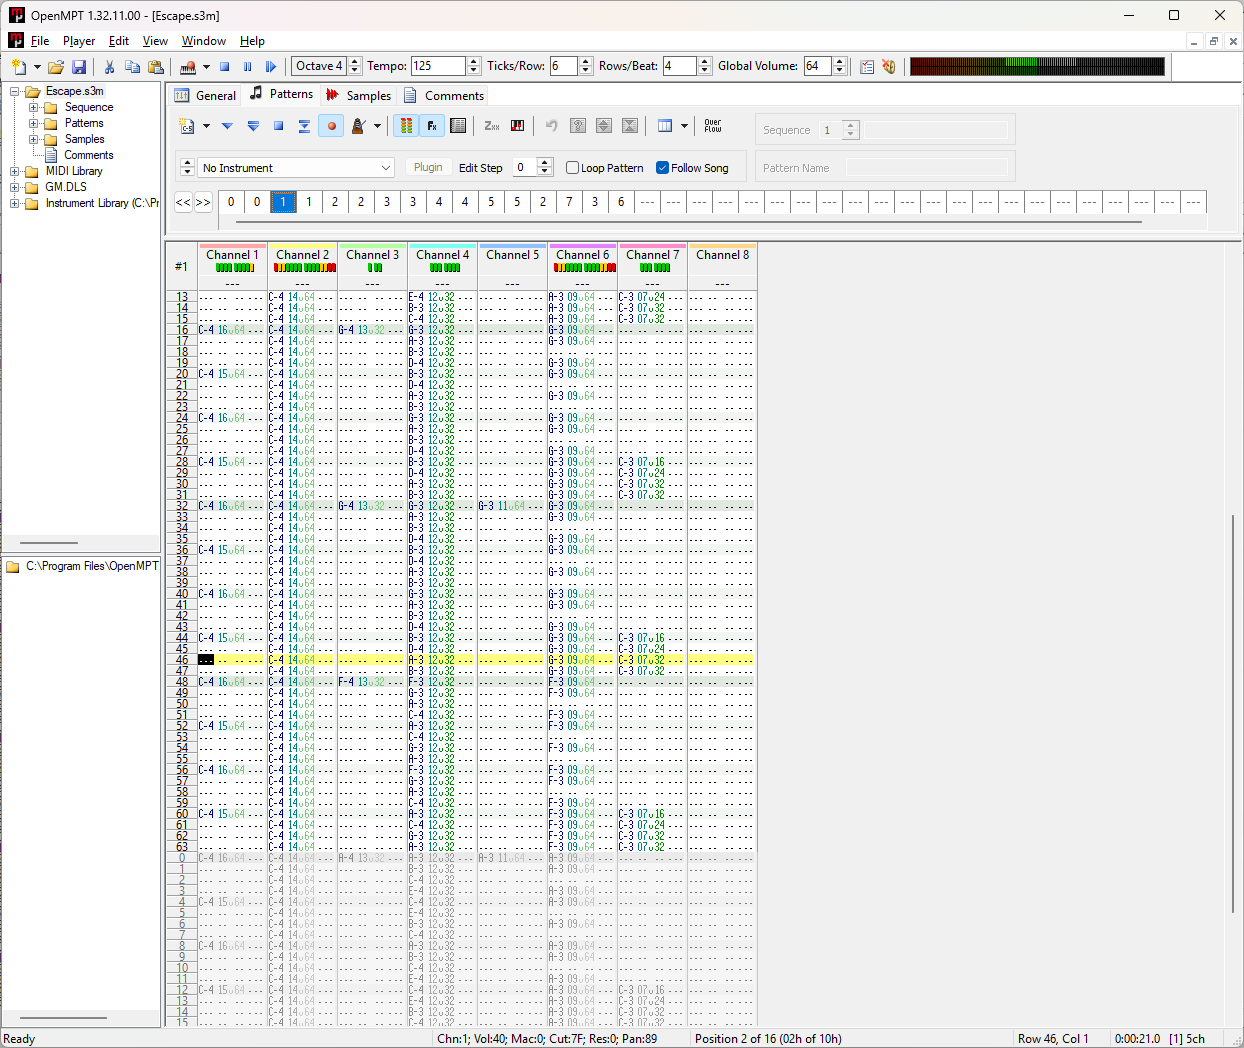Save the module with floppy disk icon
This screenshot has width=1244, height=1048.
click(79, 67)
